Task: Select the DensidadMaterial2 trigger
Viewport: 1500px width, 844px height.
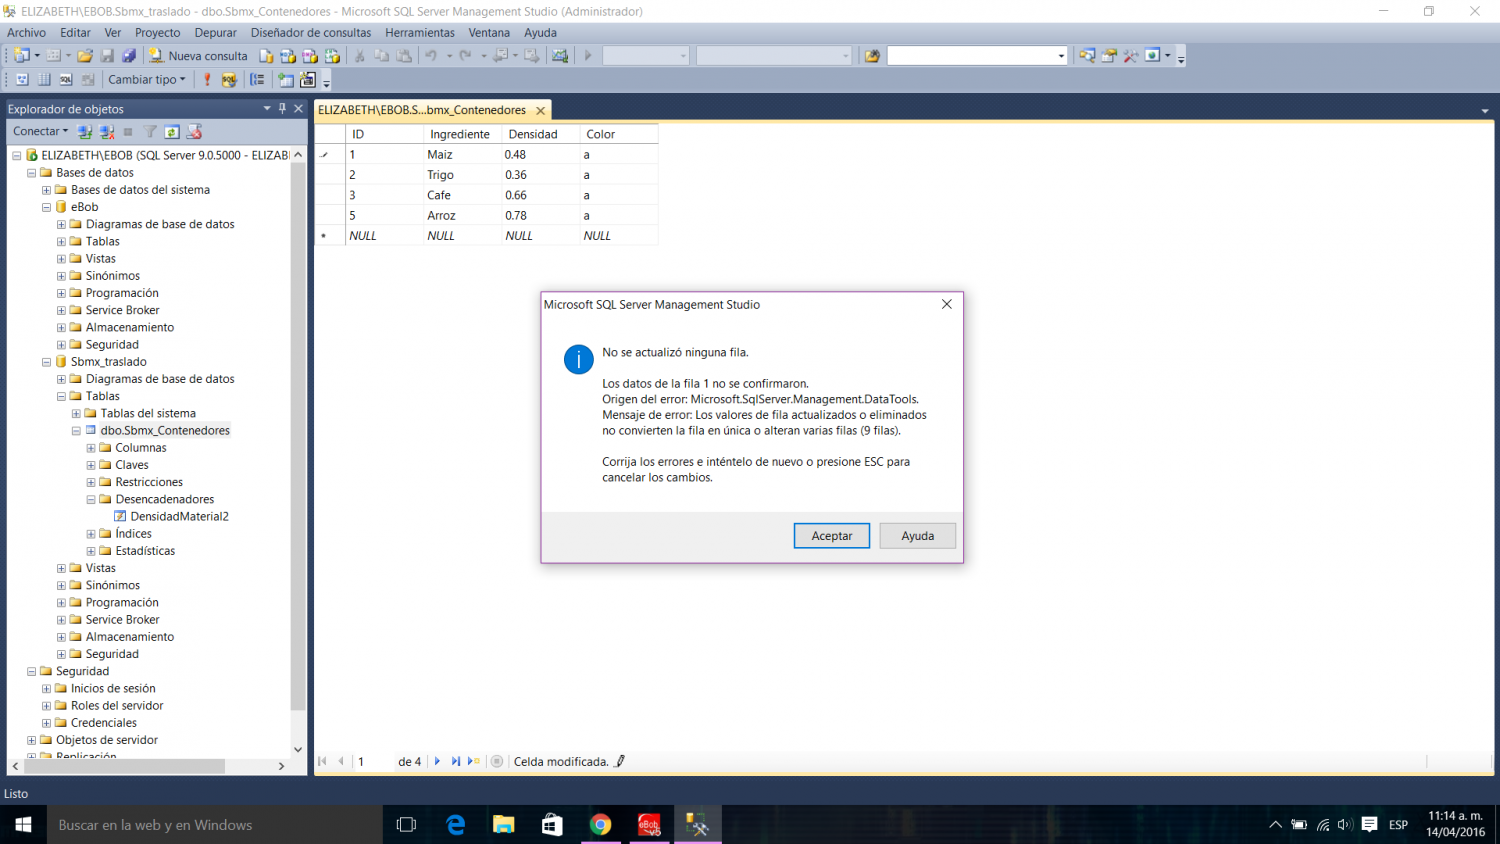Action: tap(179, 517)
